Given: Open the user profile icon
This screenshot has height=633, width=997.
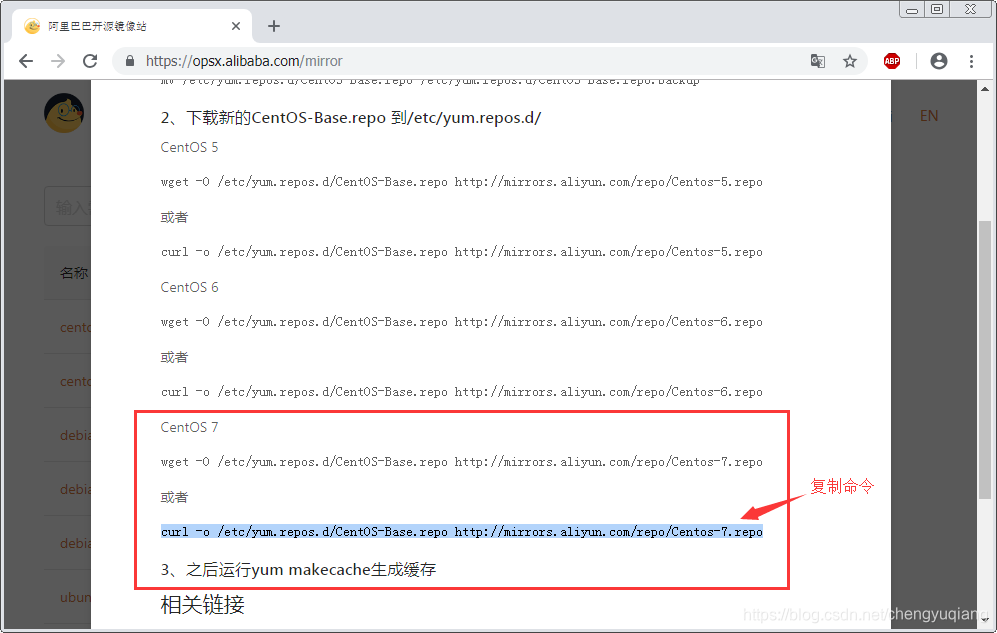Looking at the screenshot, I should (x=939, y=61).
